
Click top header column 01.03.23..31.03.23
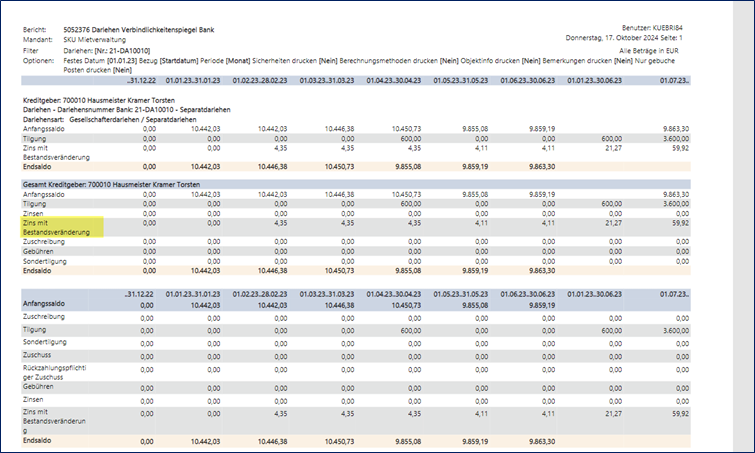tap(326, 81)
